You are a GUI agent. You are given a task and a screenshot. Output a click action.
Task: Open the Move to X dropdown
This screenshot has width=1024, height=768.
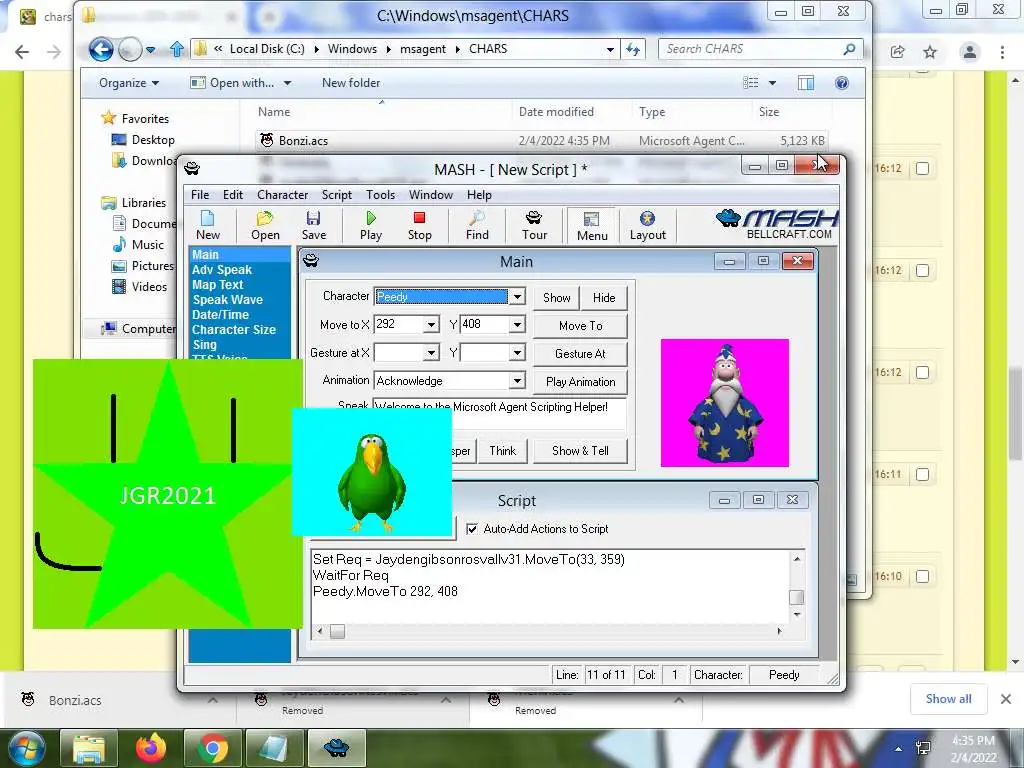pyautogui.click(x=431, y=325)
